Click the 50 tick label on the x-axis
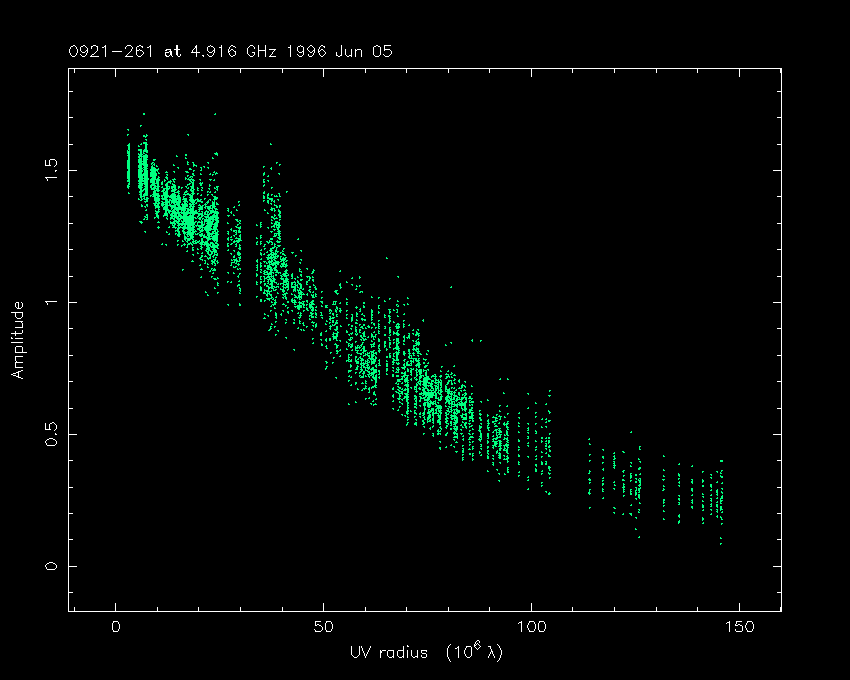Viewport: 850px width, 680px height. click(323, 627)
